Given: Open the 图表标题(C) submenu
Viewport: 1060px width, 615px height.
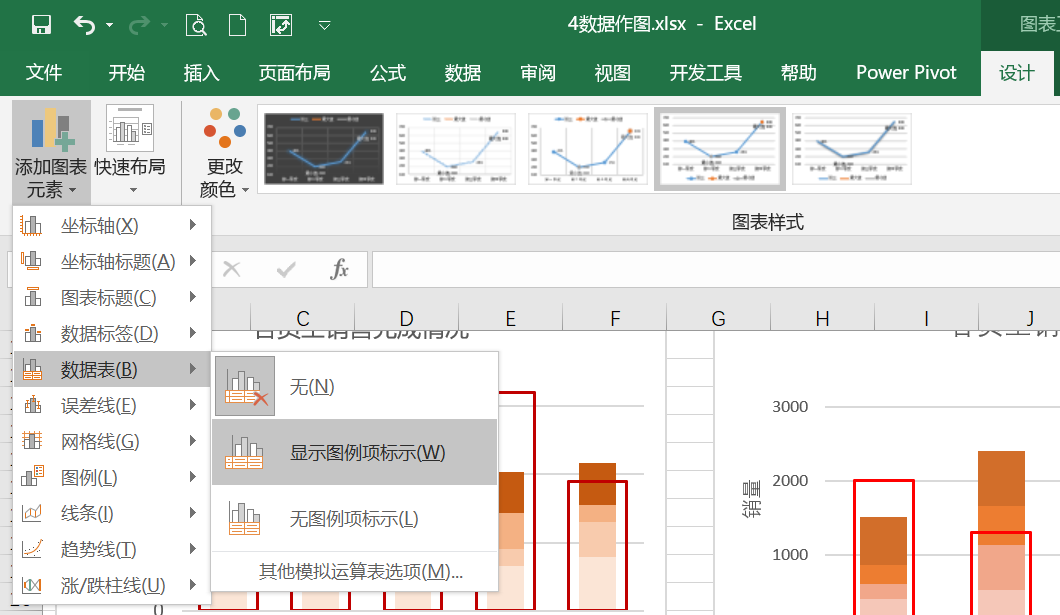Looking at the screenshot, I should click(x=112, y=297).
